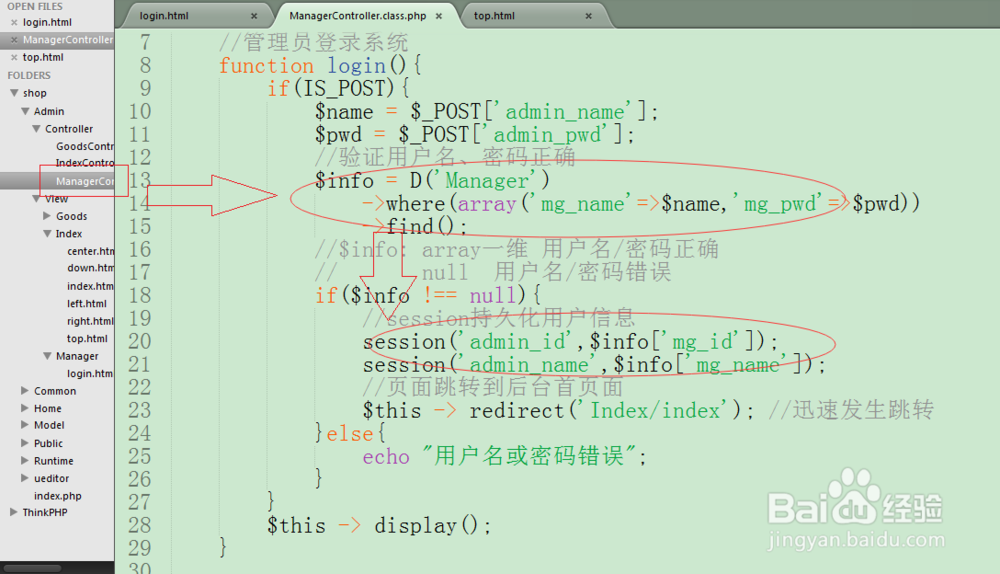Viewport: 1000px width, 574px height.
Task: Place cursor on '$name = $_POST' line
Action: 487,112
